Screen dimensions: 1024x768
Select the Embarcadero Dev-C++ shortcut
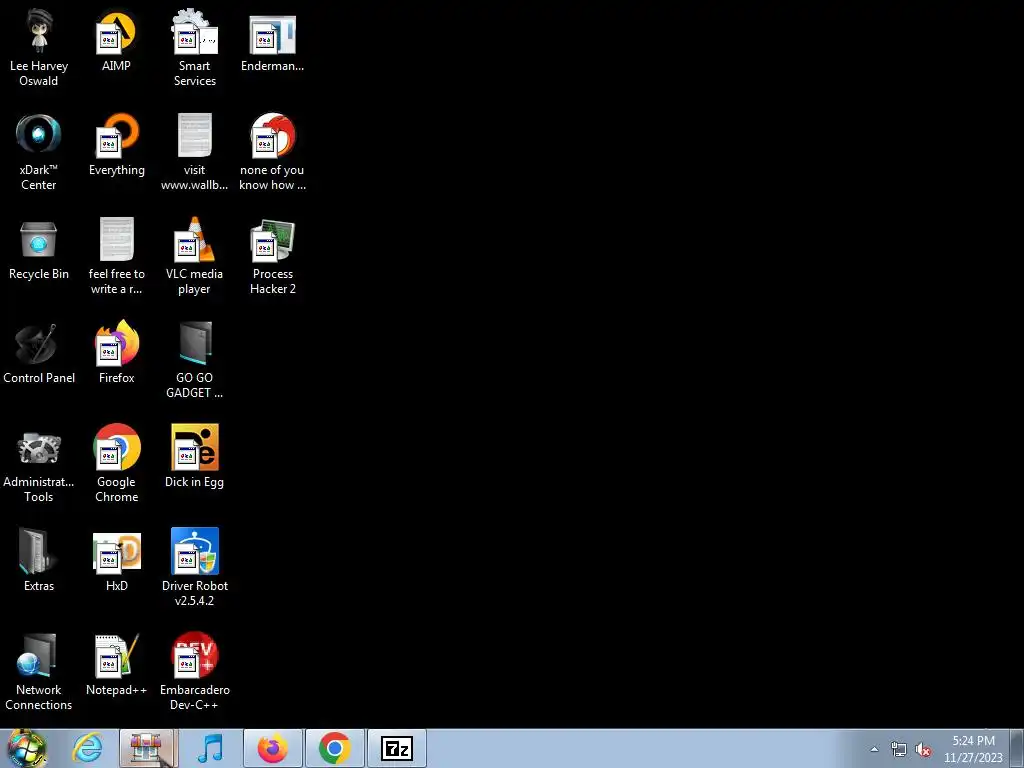(195, 671)
